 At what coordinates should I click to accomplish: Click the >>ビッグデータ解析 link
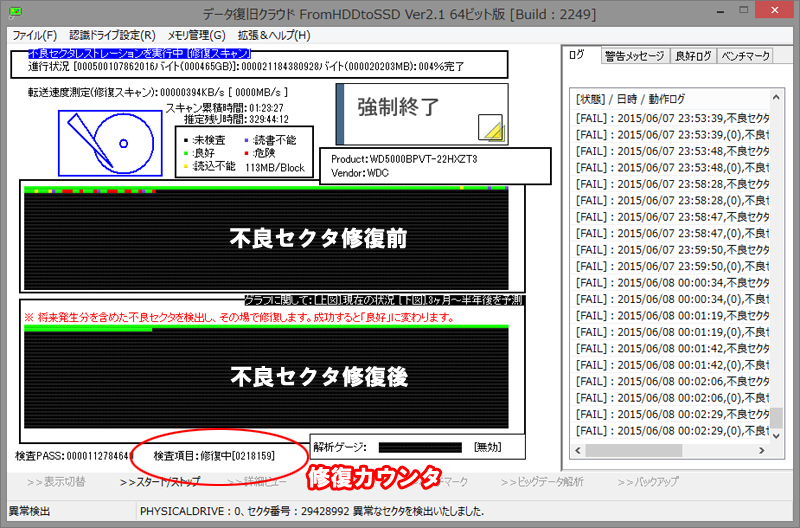pyautogui.click(x=542, y=482)
